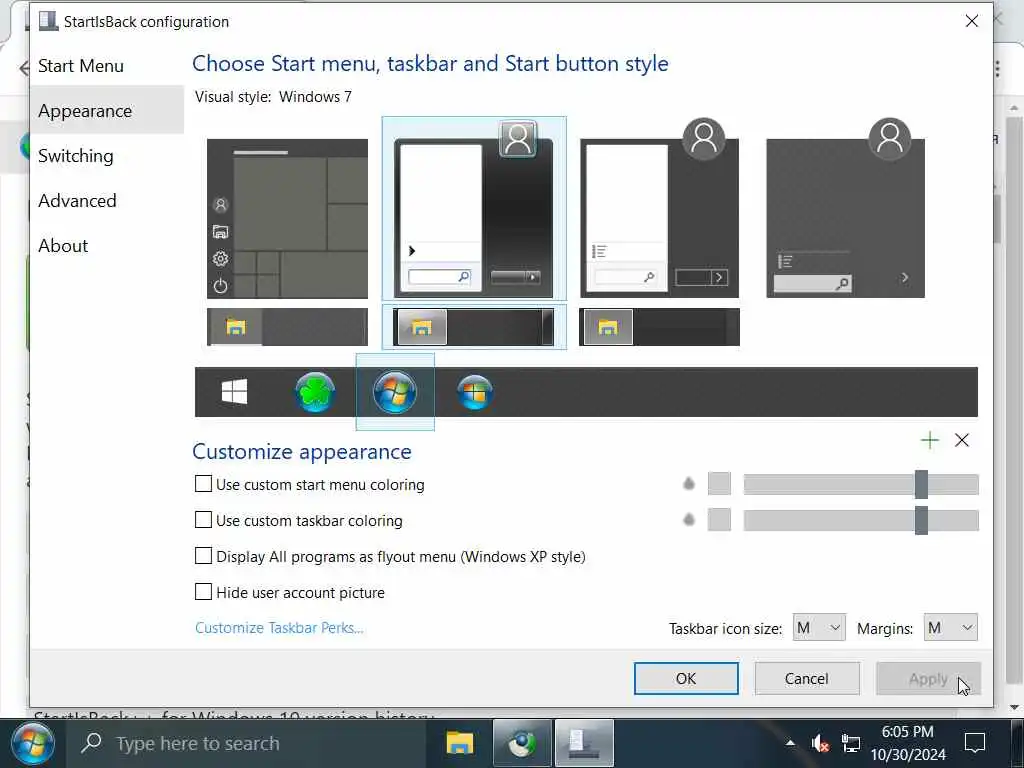Adjust the start menu opacity slider
The width and height of the screenshot is (1024, 768).
click(861, 484)
